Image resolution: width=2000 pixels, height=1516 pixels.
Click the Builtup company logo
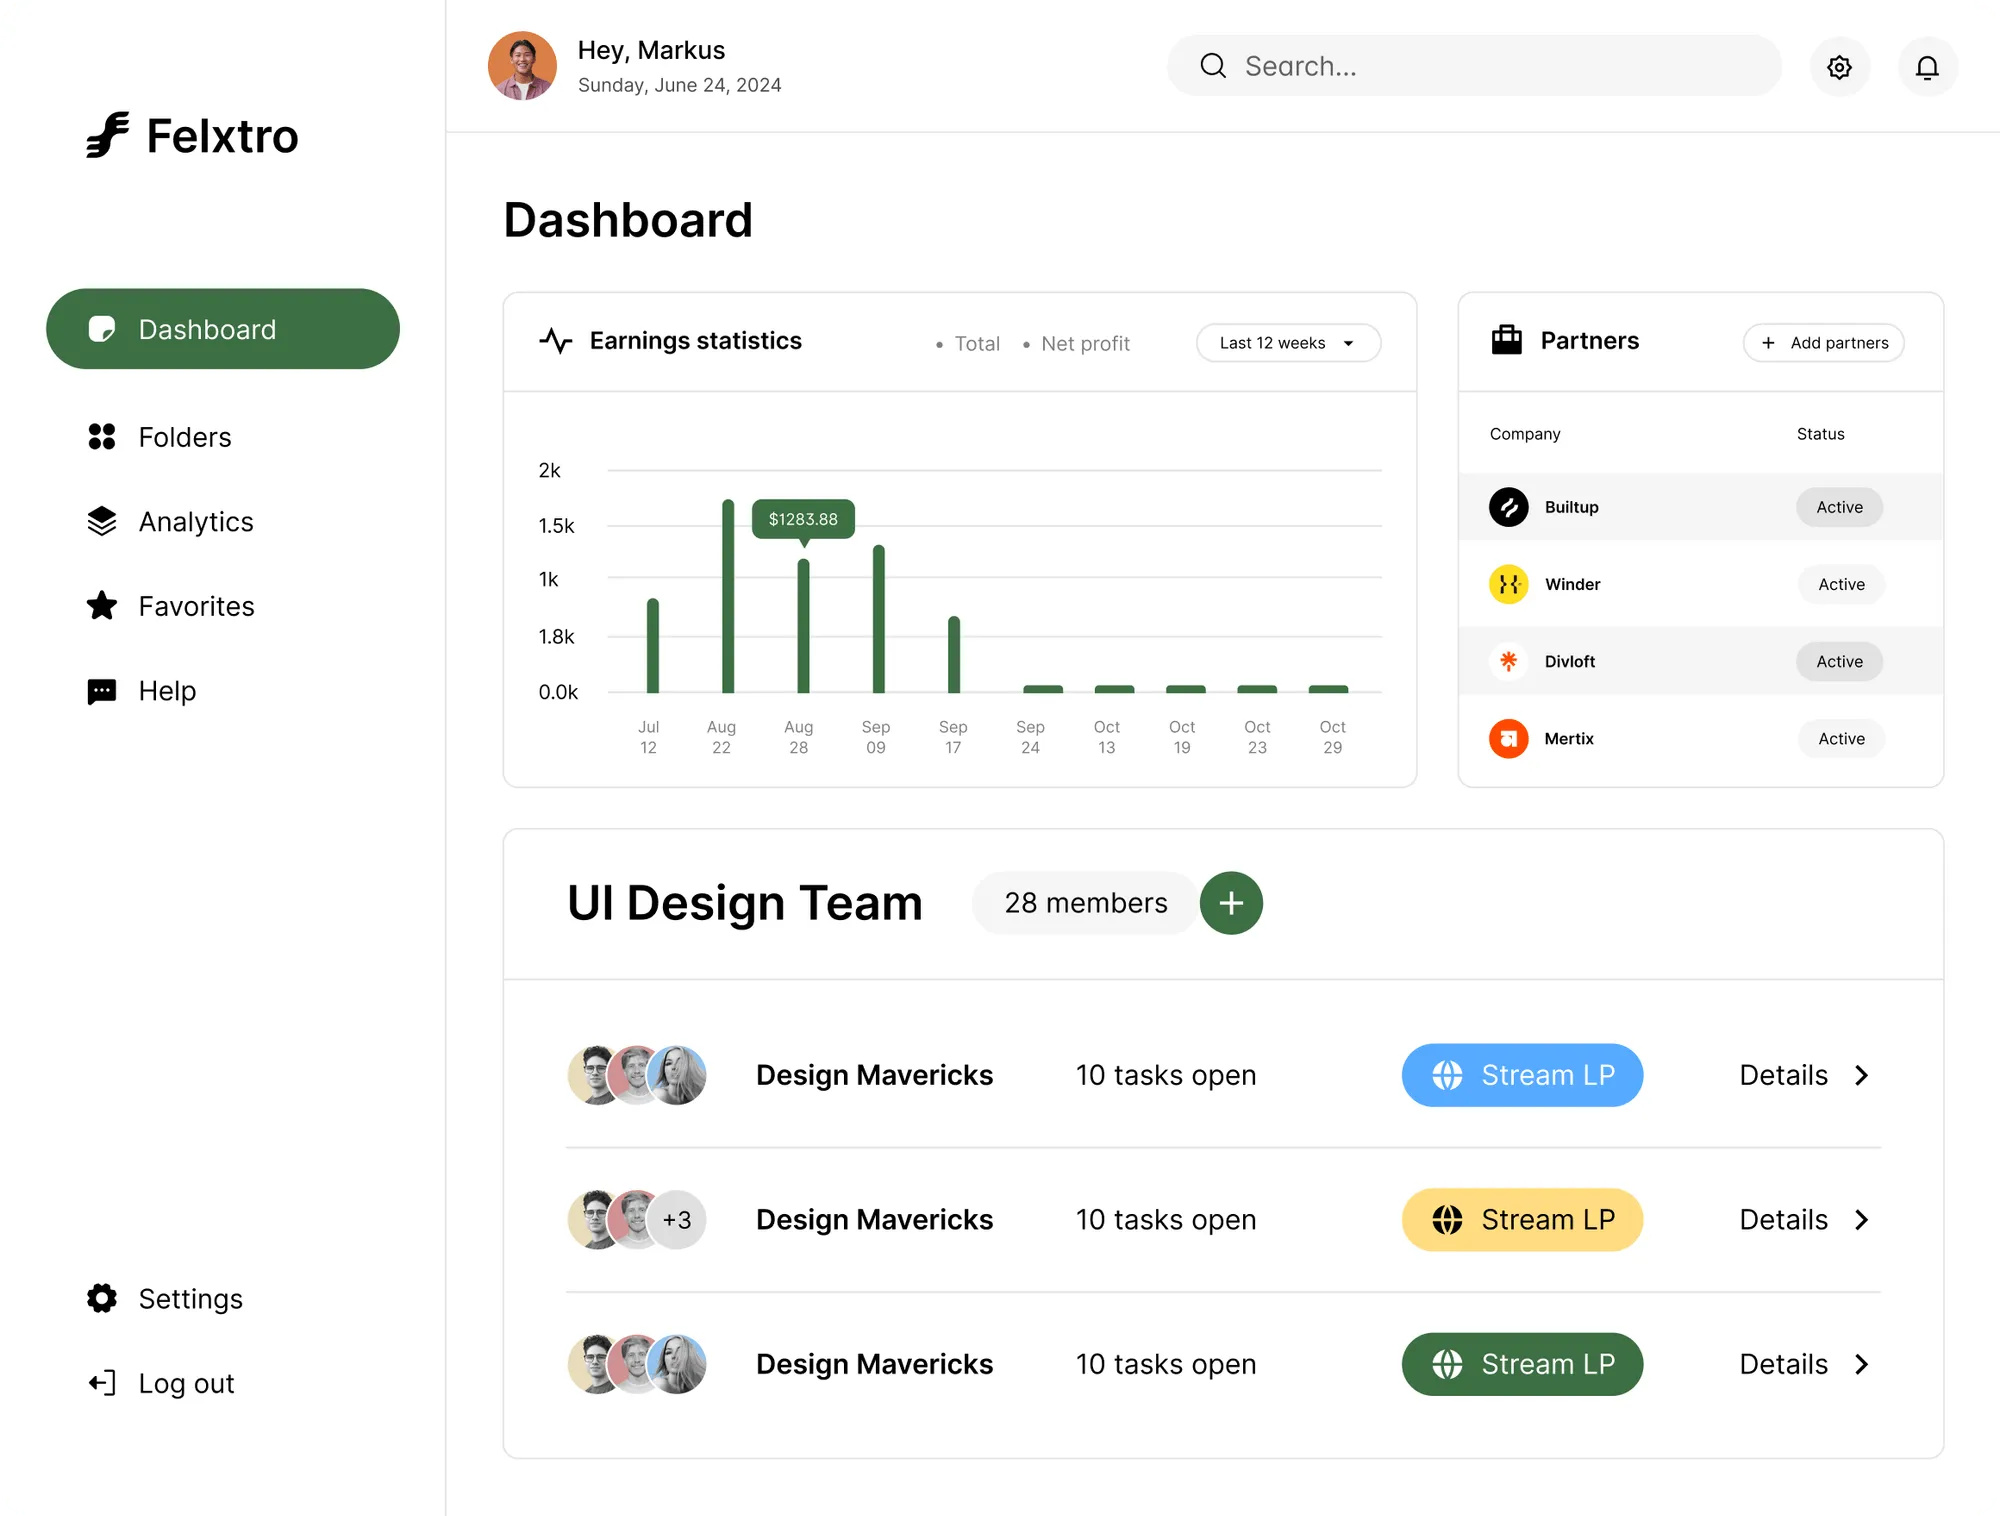pyautogui.click(x=1508, y=507)
